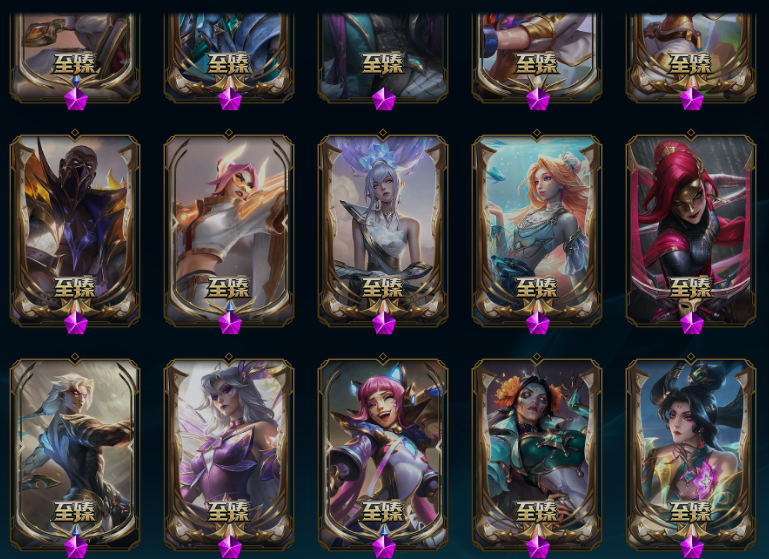769x559 pixels.
Task: Select the dark masked armored warrior skin card
Action: click(75, 230)
